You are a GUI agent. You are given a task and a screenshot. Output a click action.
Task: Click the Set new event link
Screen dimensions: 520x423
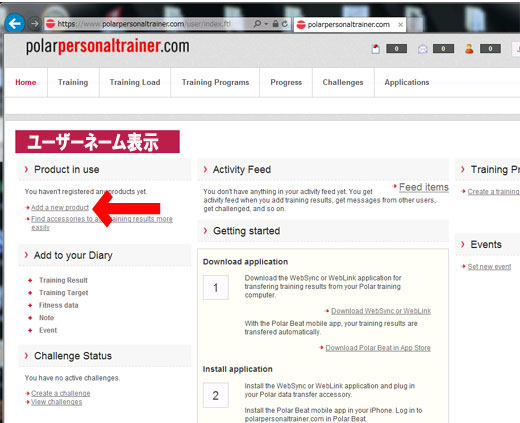pos(489,267)
